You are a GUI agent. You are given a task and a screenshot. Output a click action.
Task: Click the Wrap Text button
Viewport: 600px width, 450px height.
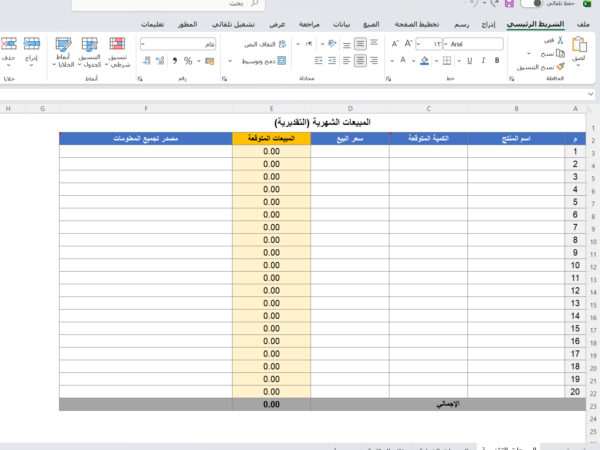(265, 44)
